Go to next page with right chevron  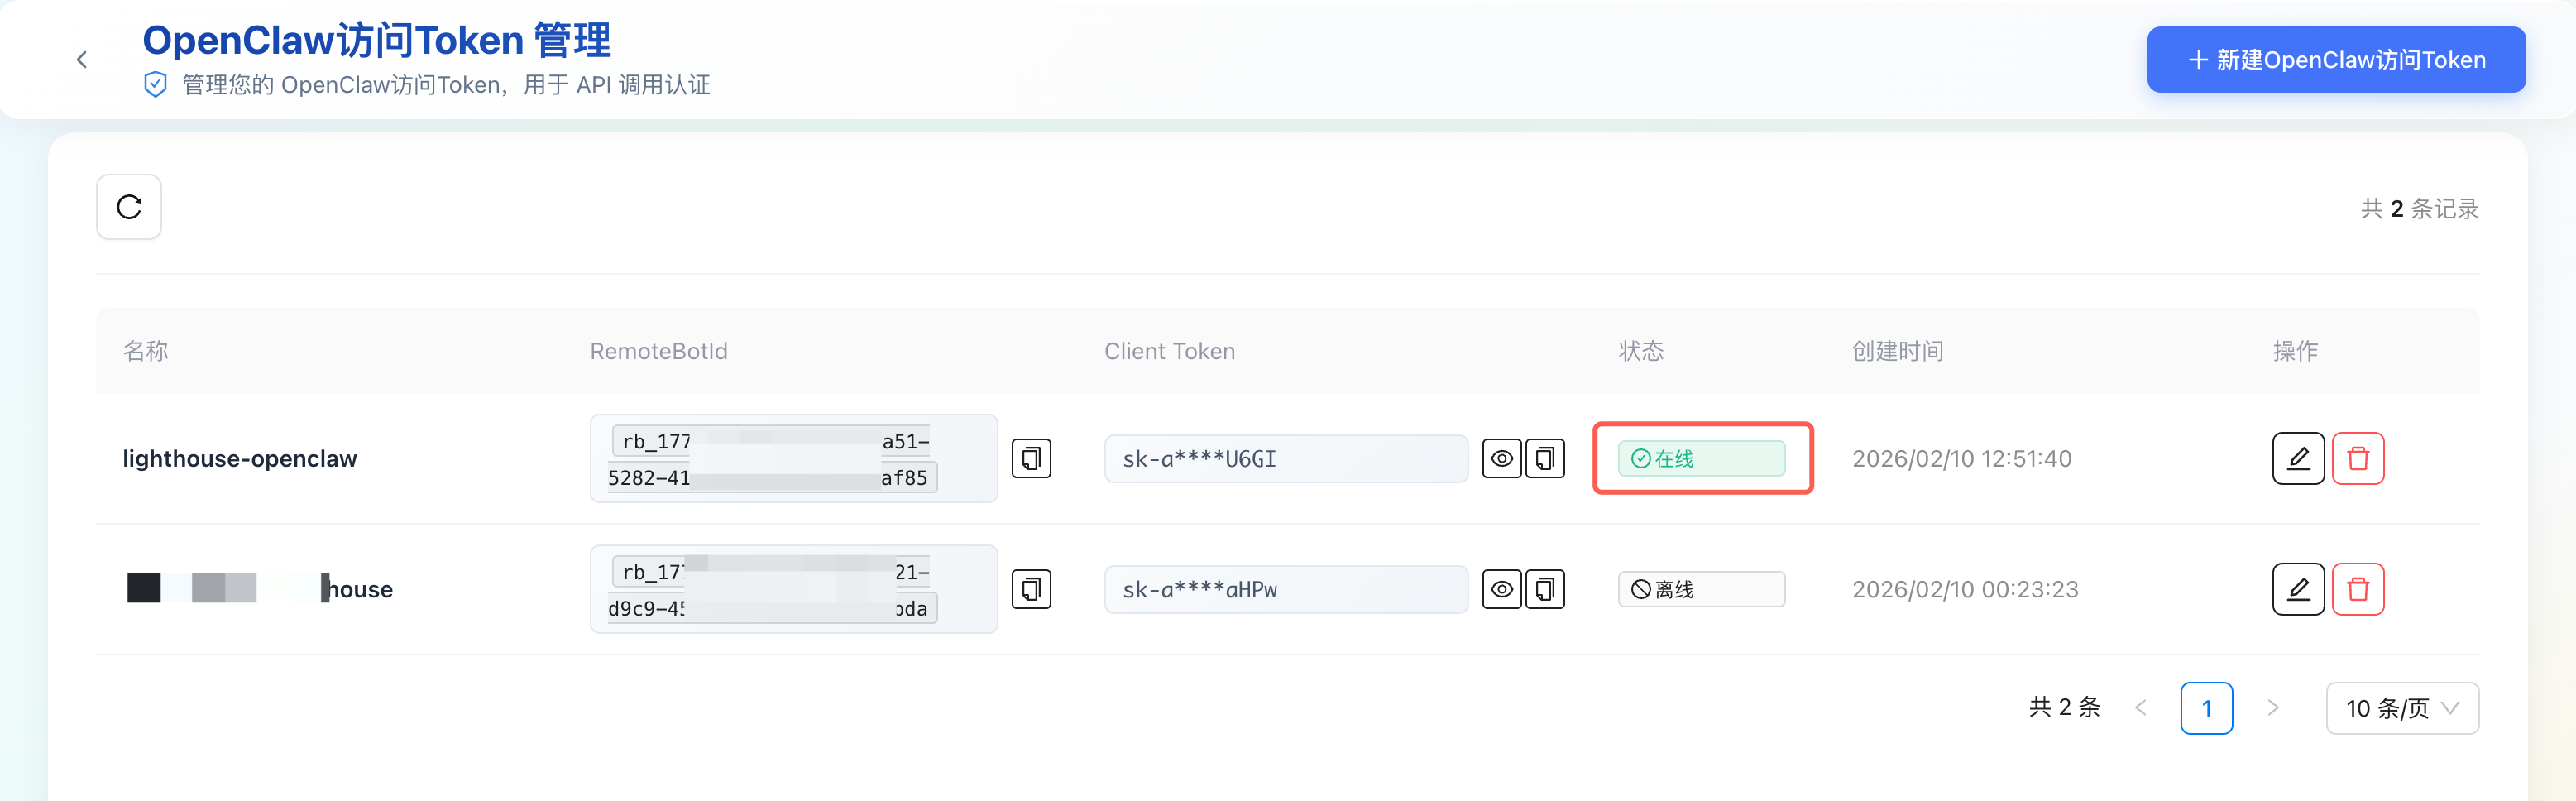pyautogui.click(x=2273, y=708)
